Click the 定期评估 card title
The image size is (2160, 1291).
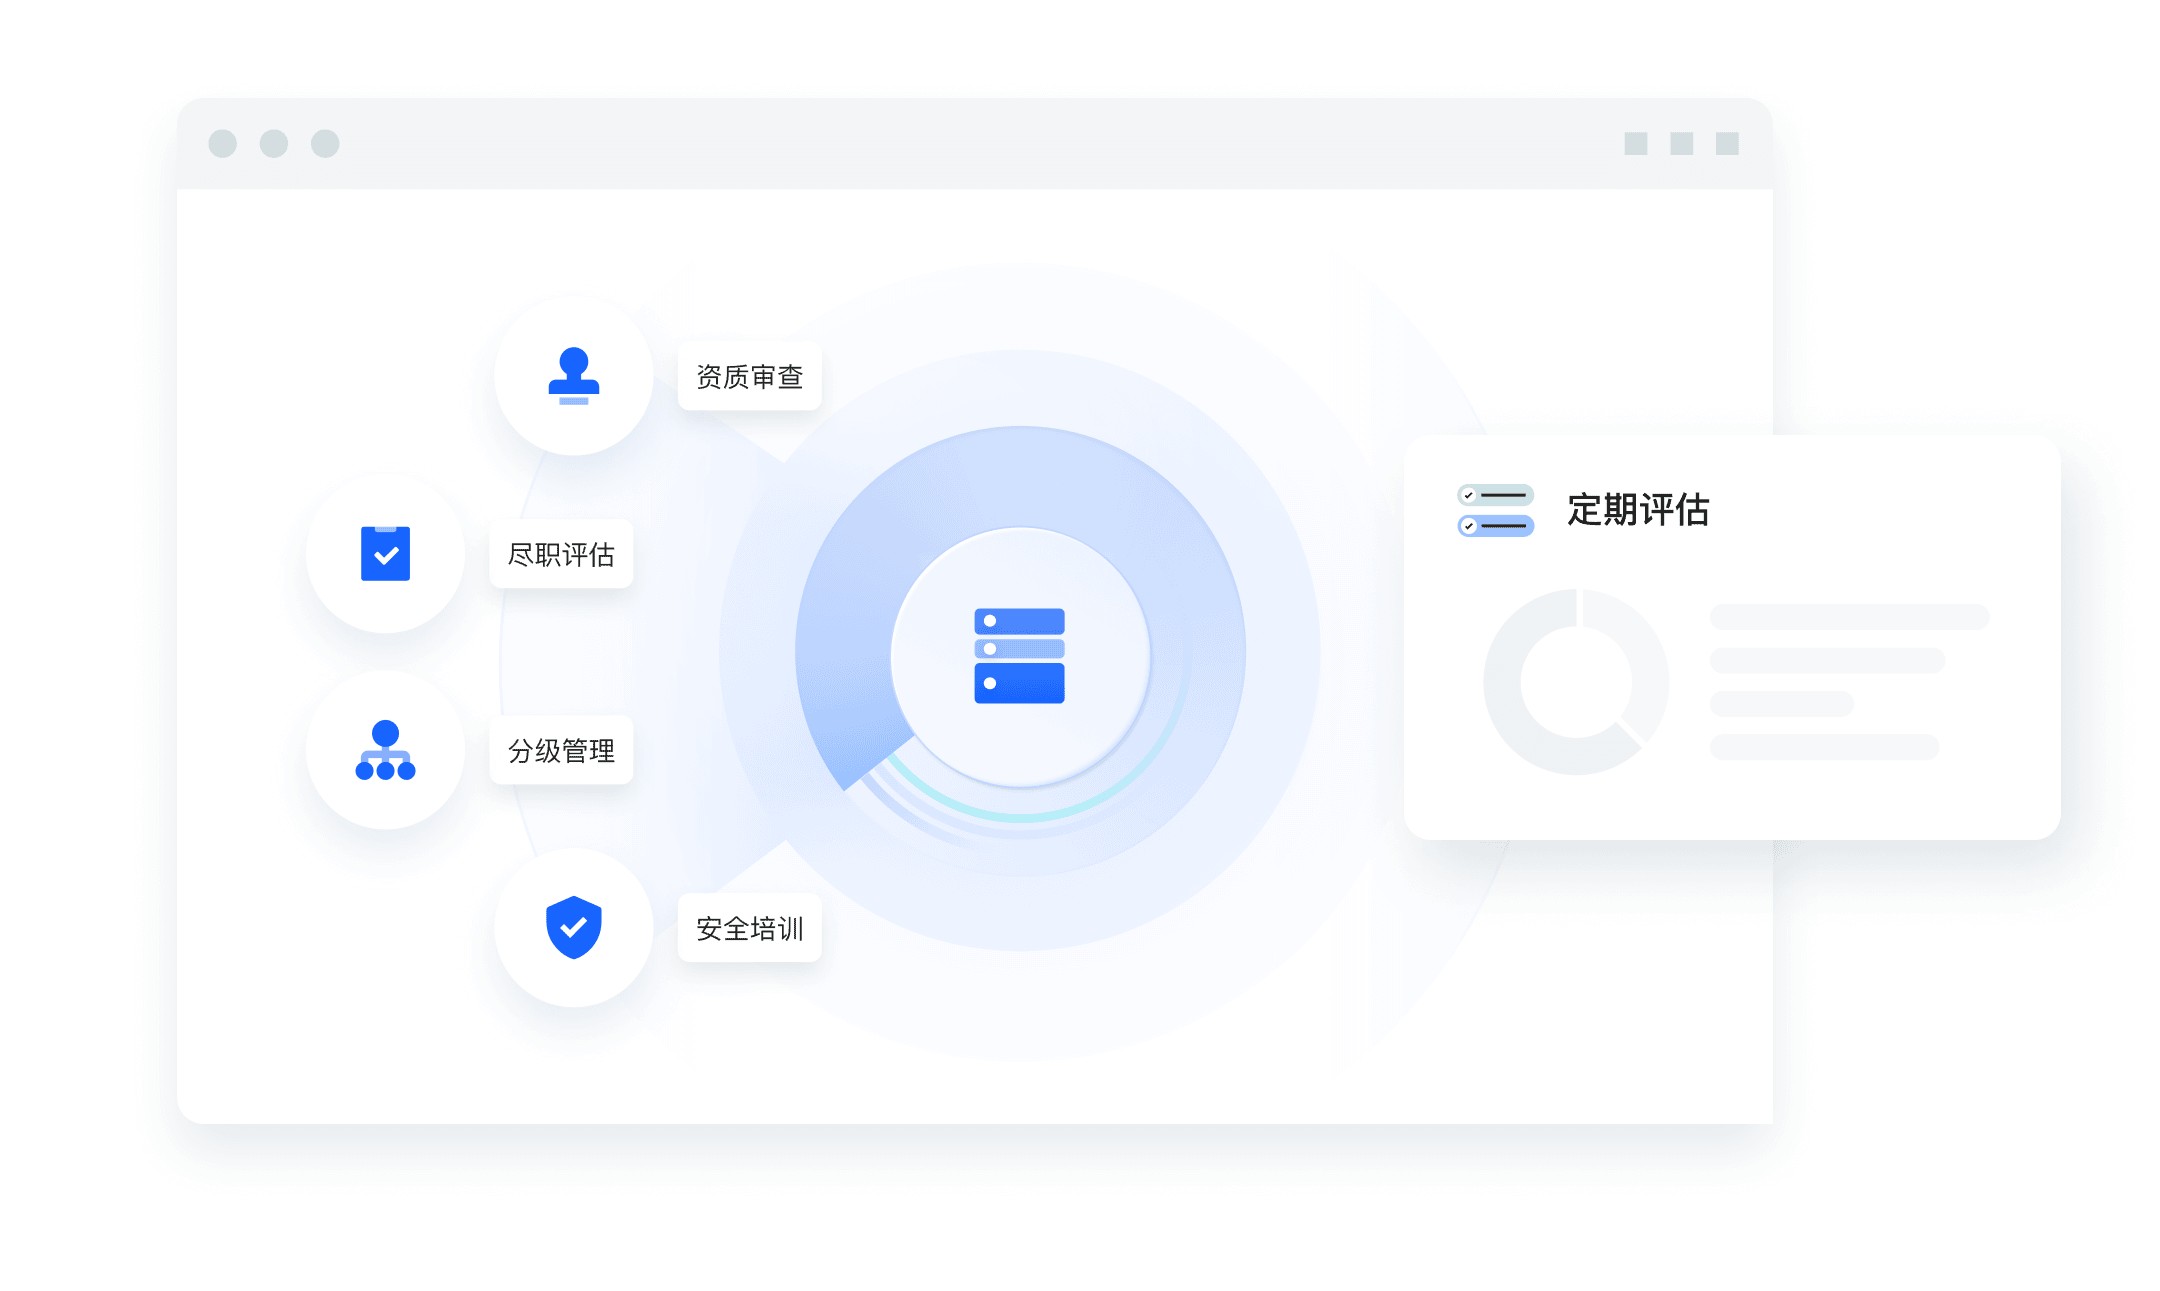1638,510
